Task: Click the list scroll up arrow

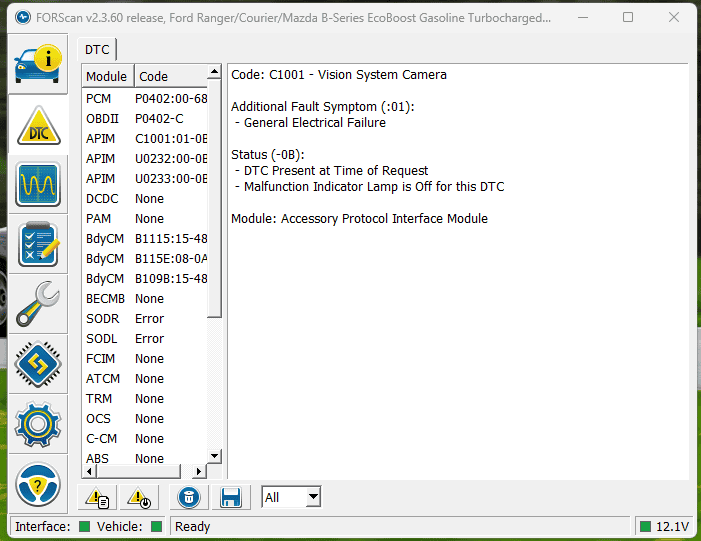Action: coord(215,72)
